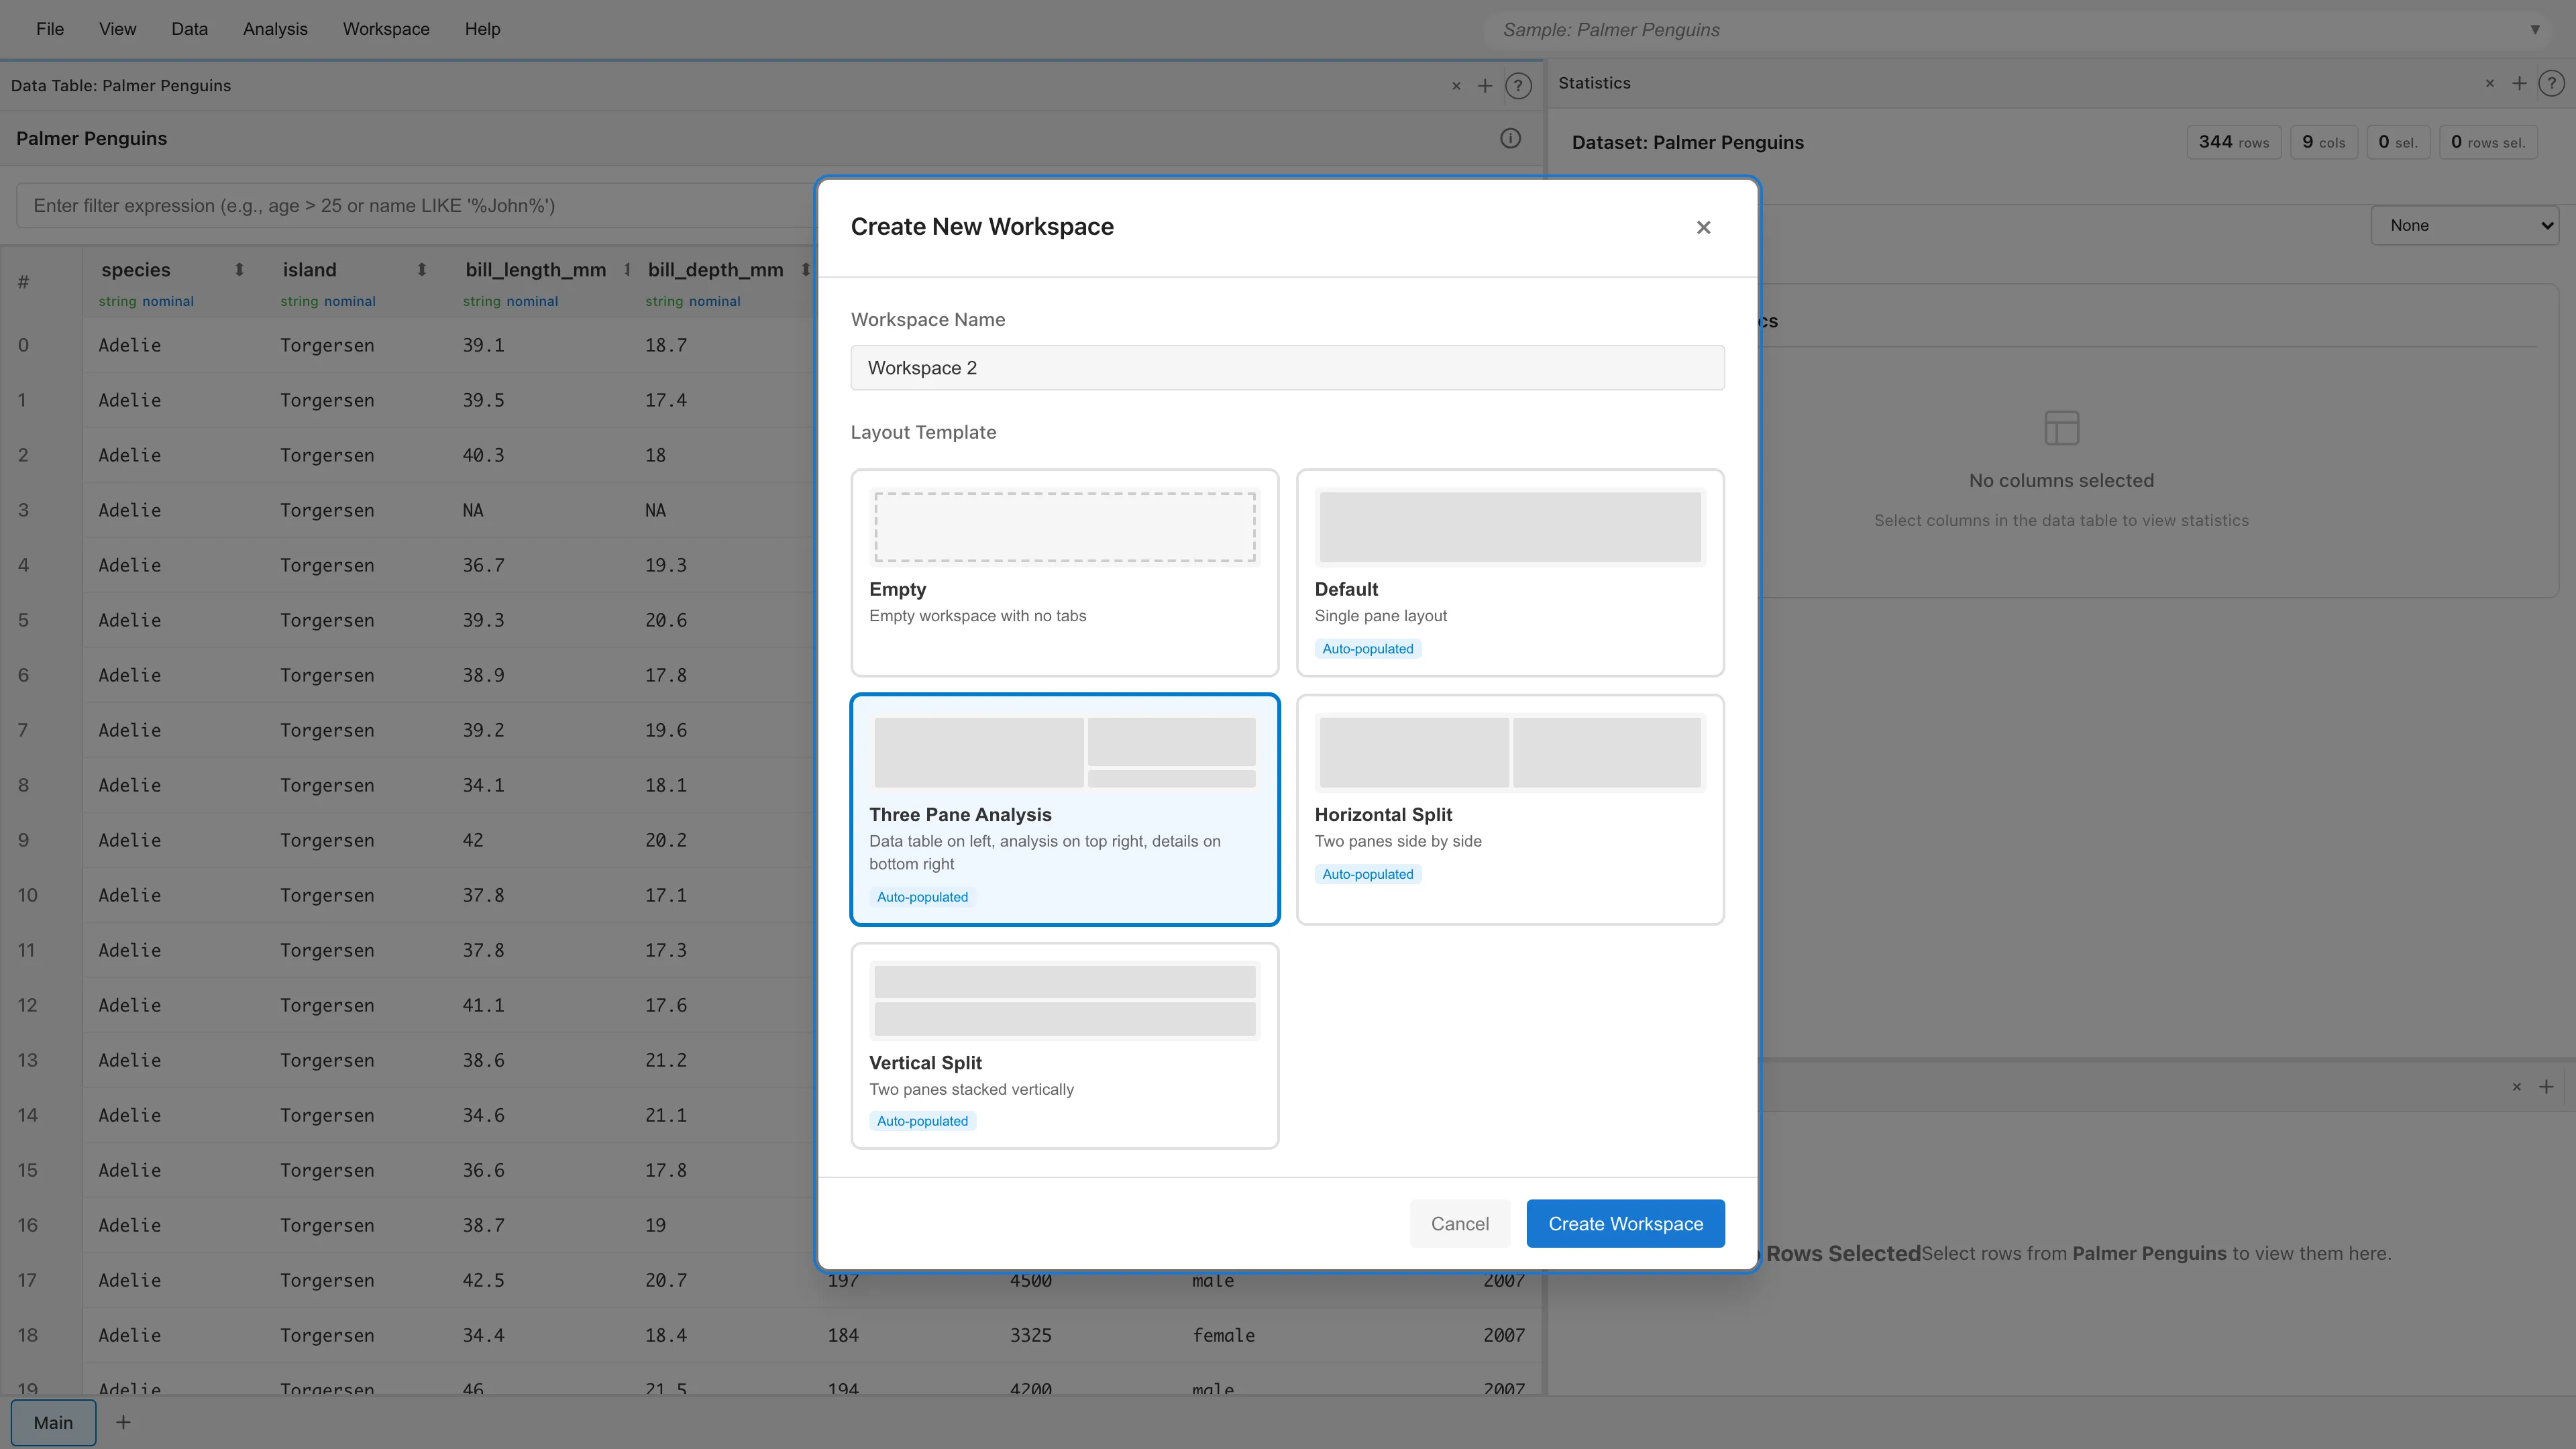The height and width of the screenshot is (1449, 2576).
Task: Choose the Default single pane template
Action: [1509, 572]
